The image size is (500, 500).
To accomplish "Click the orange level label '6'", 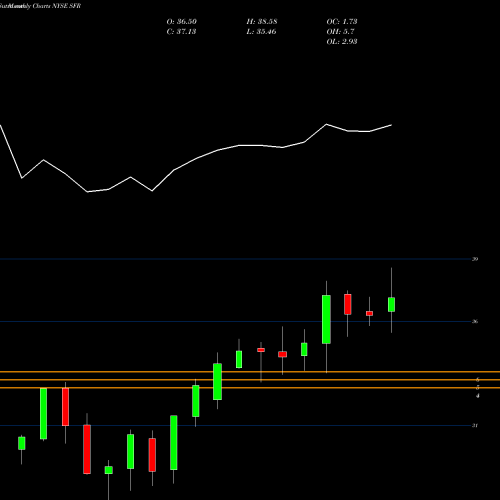I will (x=478, y=380).
